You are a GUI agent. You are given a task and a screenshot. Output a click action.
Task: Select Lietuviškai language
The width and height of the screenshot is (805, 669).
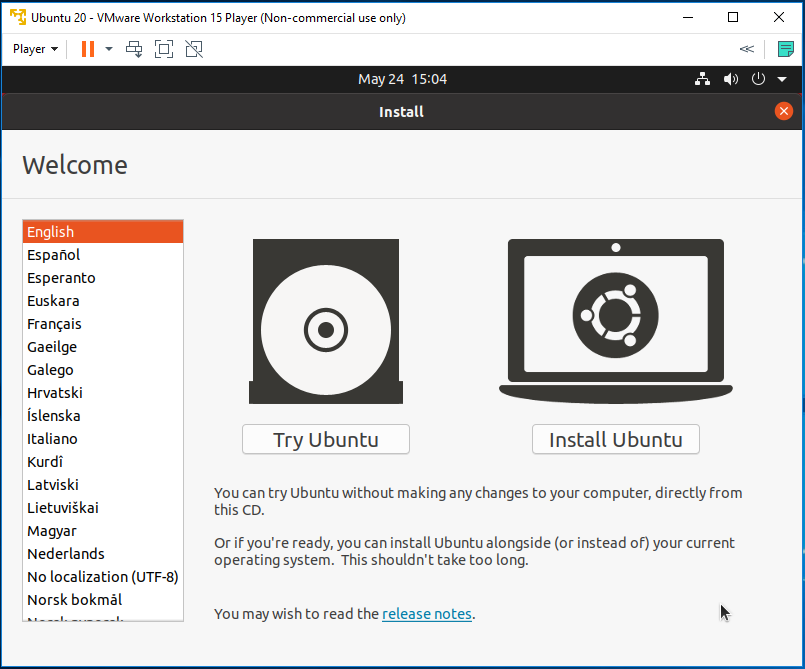tap(103, 508)
